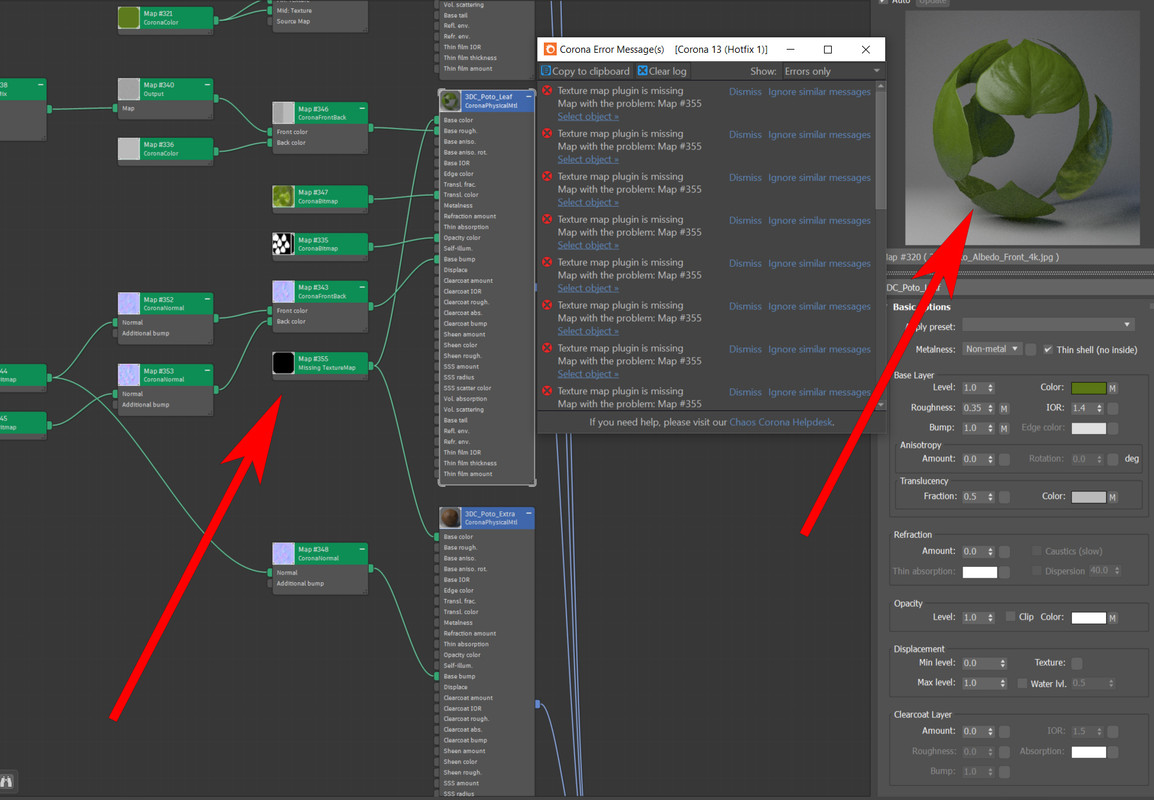The image size is (1154, 800).
Task: Collapse the 3DC_Poto_Leaf node with minus button
Action: pyautogui.click(x=528, y=96)
